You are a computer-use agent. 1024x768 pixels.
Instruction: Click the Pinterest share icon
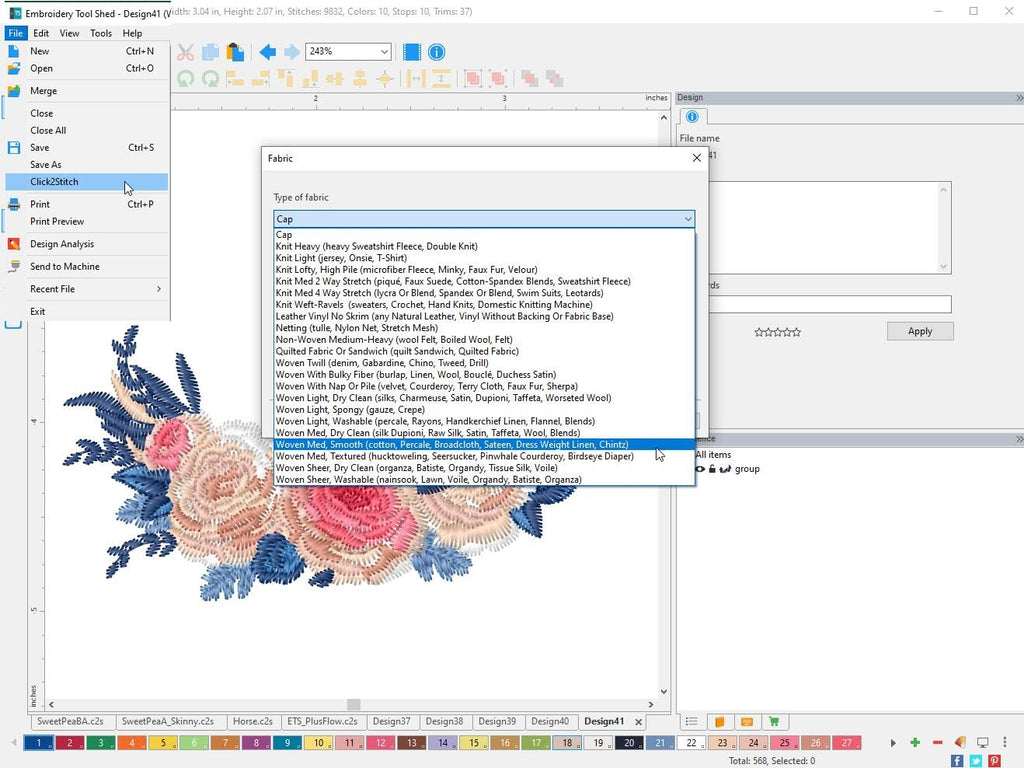coord(994,761)
